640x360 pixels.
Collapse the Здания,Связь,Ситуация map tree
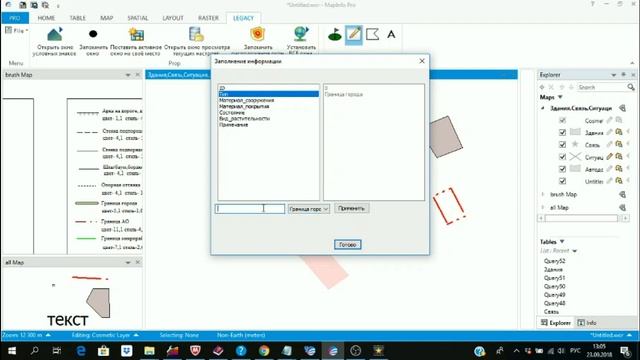pyautogui.click(x=543, y=108)
